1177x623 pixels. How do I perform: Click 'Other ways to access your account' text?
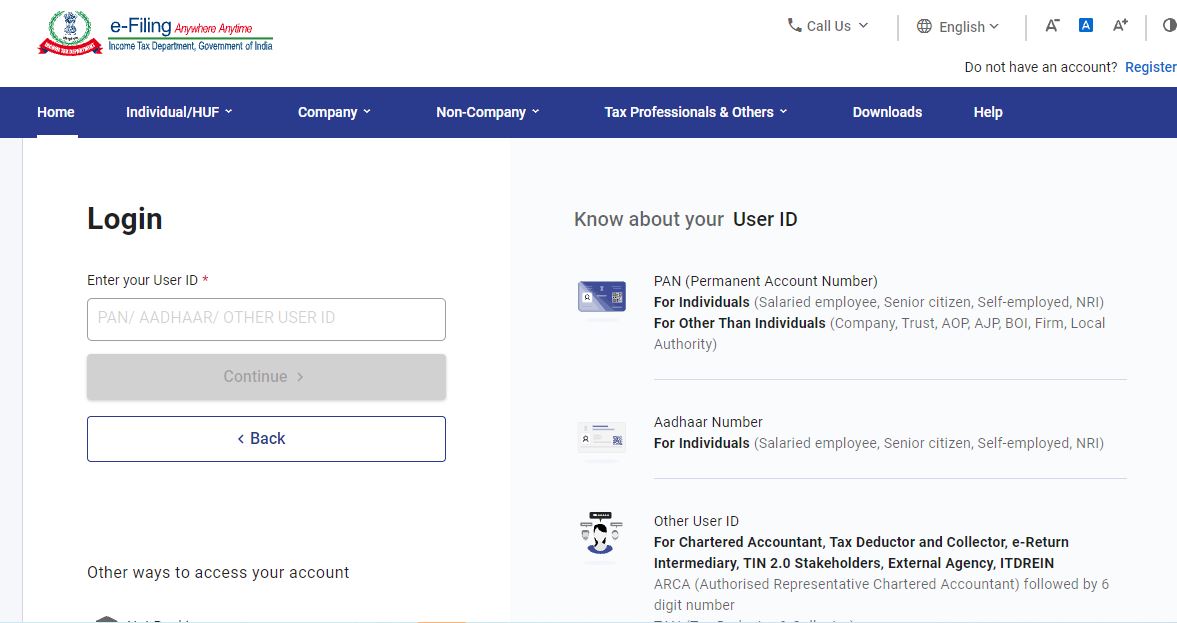pos(218,572)
